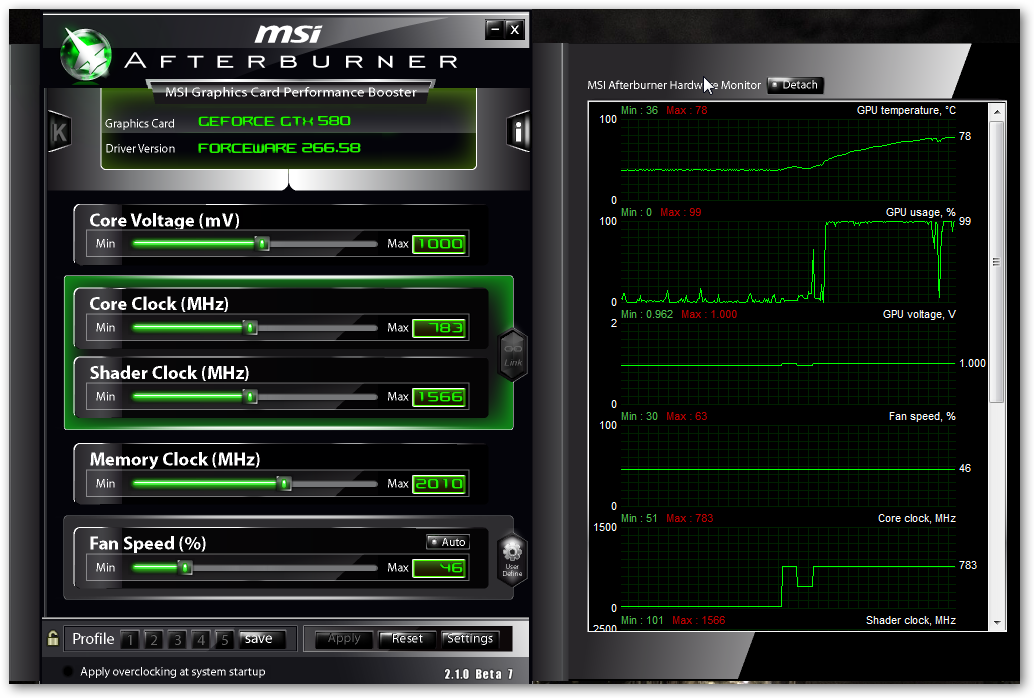1034x698 pixels.
Task: Click the Core clock MHz graph
Action: (x=788, y=568)
